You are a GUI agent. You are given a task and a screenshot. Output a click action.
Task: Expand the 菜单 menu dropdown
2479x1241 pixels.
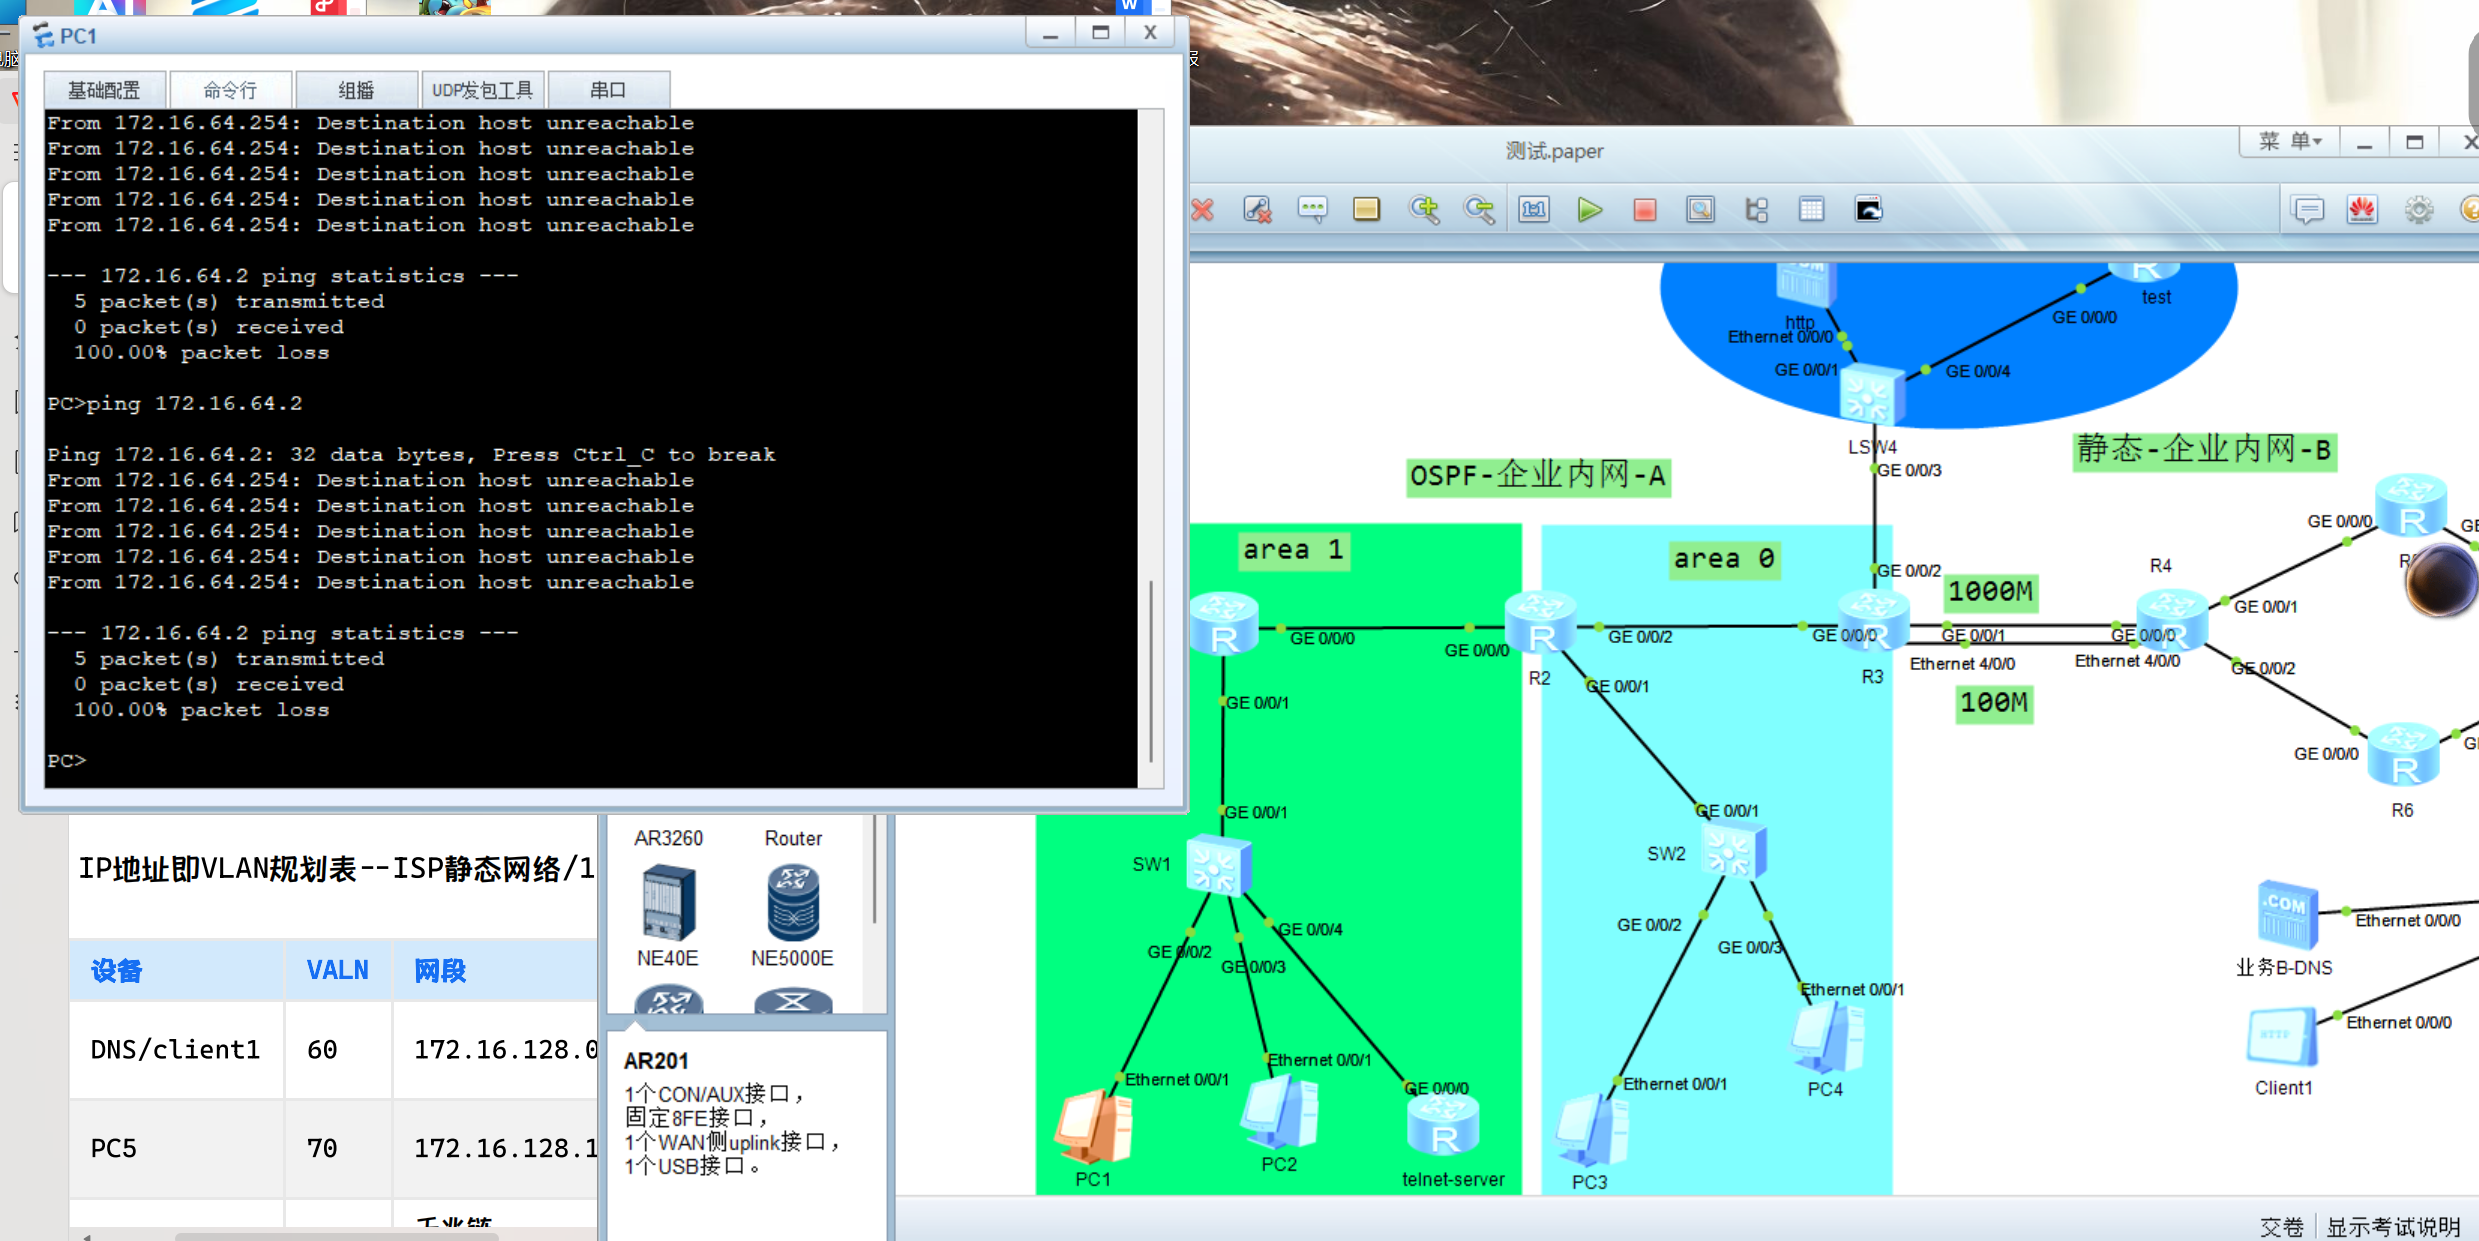tap(2290, 142)
